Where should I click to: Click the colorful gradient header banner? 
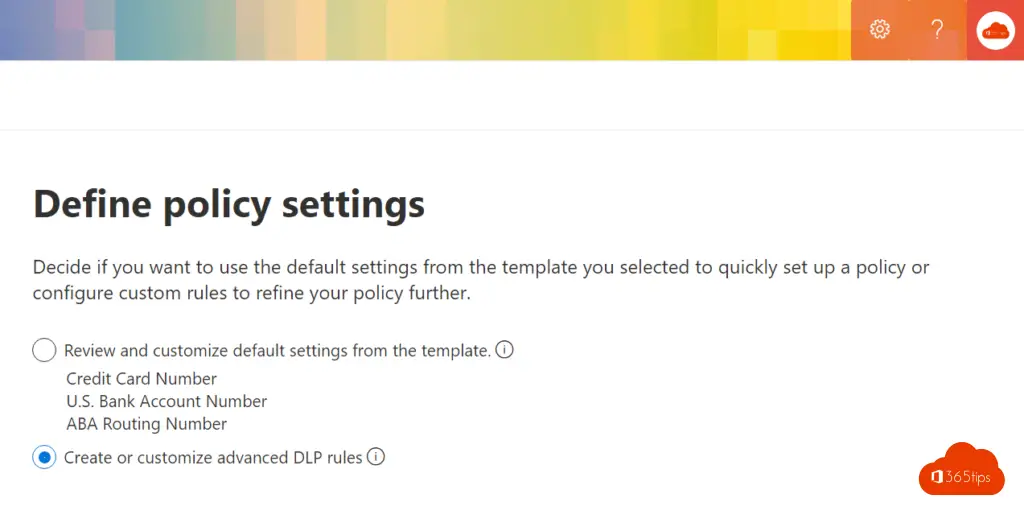coord(400,30)
